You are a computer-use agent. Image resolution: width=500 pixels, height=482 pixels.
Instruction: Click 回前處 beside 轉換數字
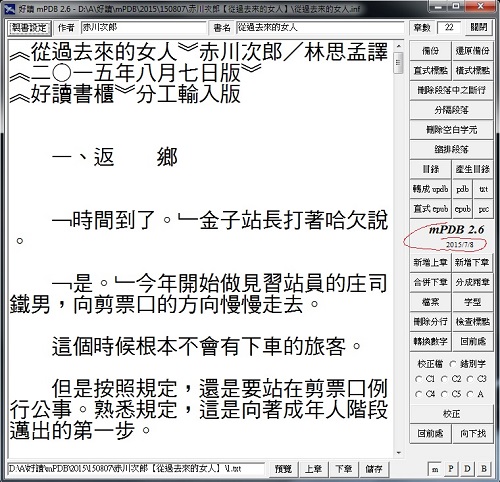click(x=472, y=341)
